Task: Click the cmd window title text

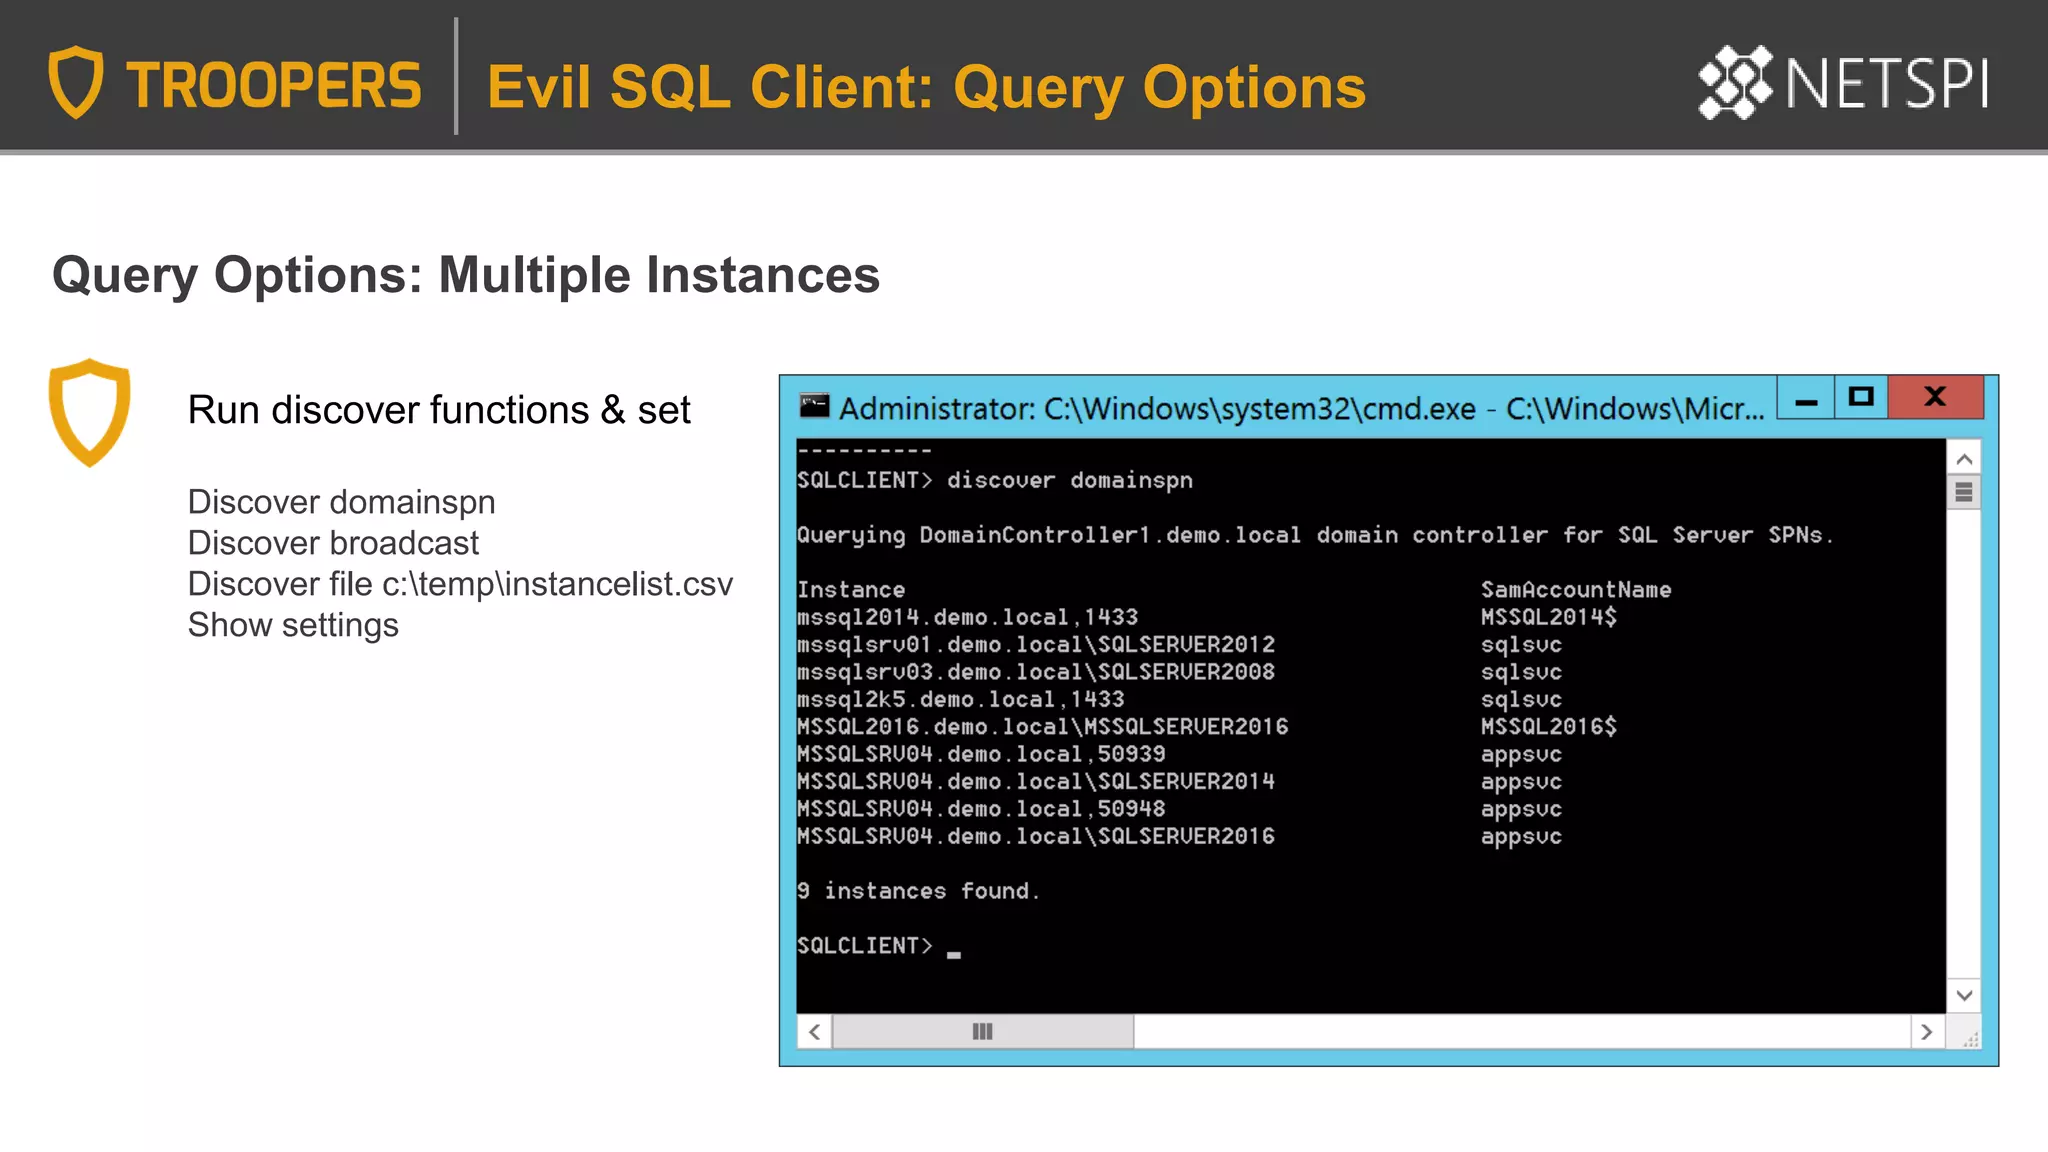Action: point(1301,409)
